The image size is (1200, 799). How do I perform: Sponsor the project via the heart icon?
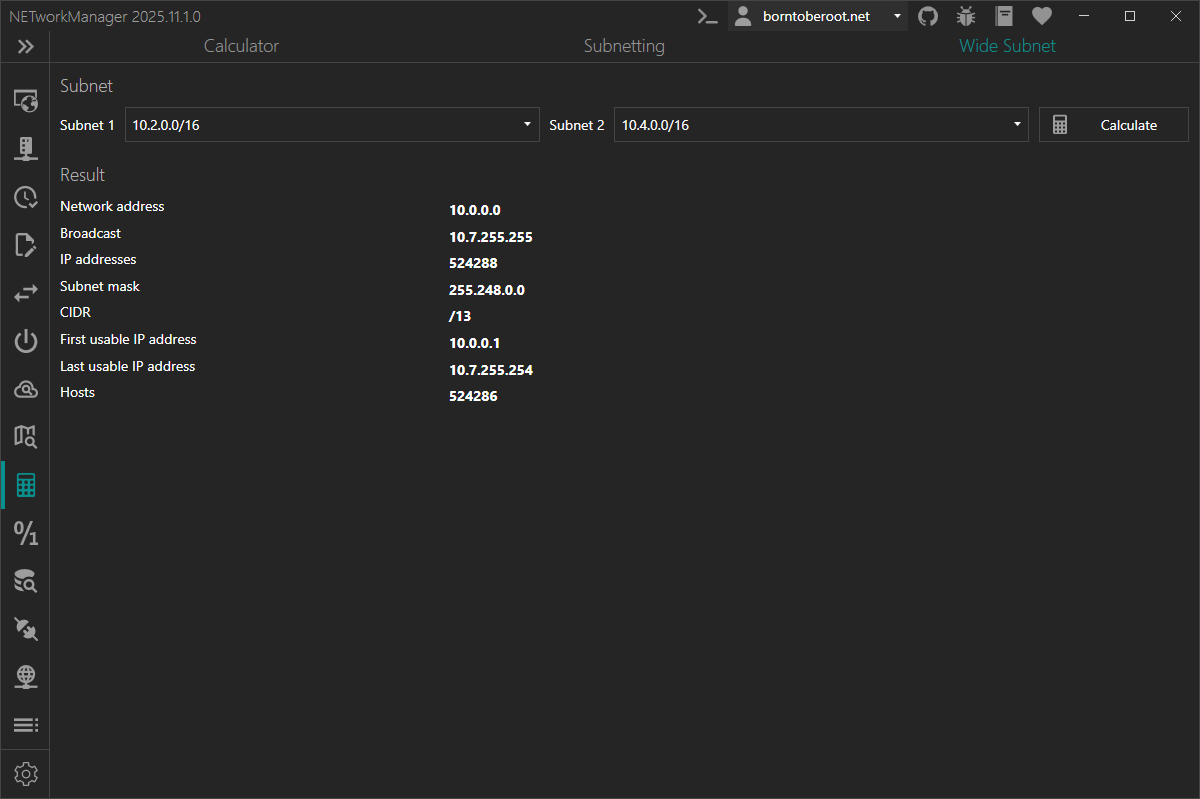coord(1041,16)
